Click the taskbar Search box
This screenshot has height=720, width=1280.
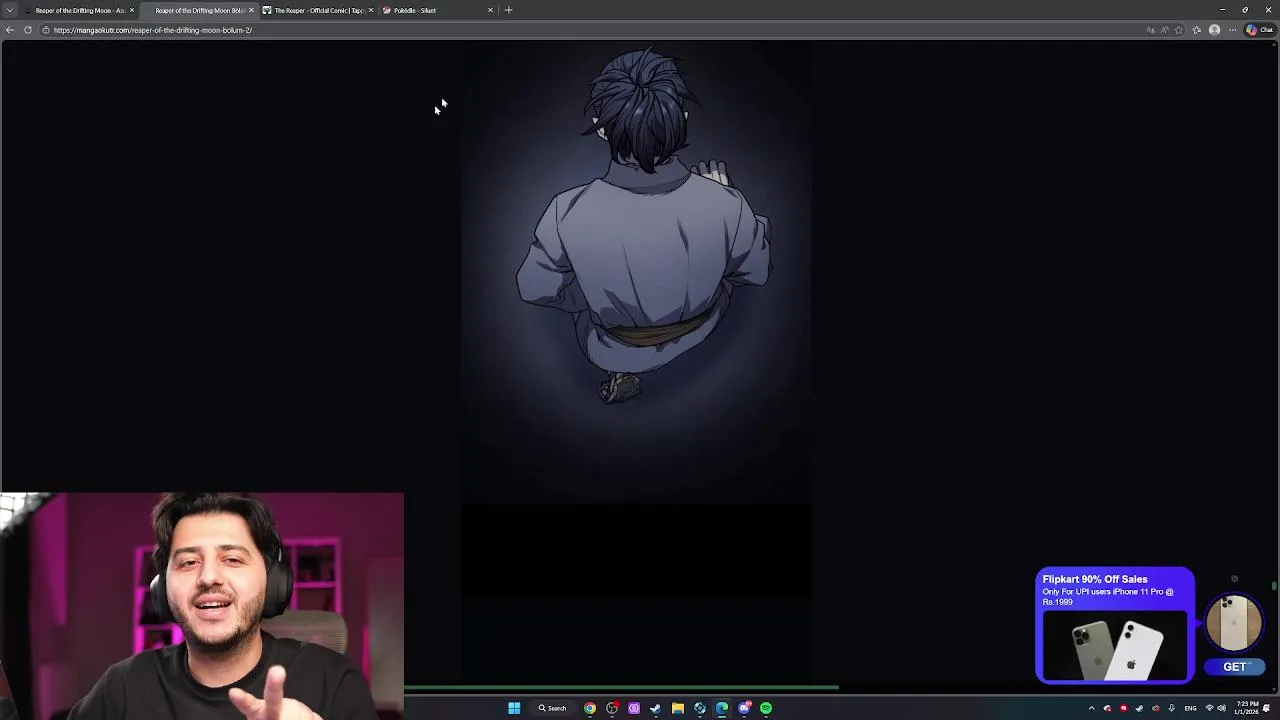click(x=552, y=708)
